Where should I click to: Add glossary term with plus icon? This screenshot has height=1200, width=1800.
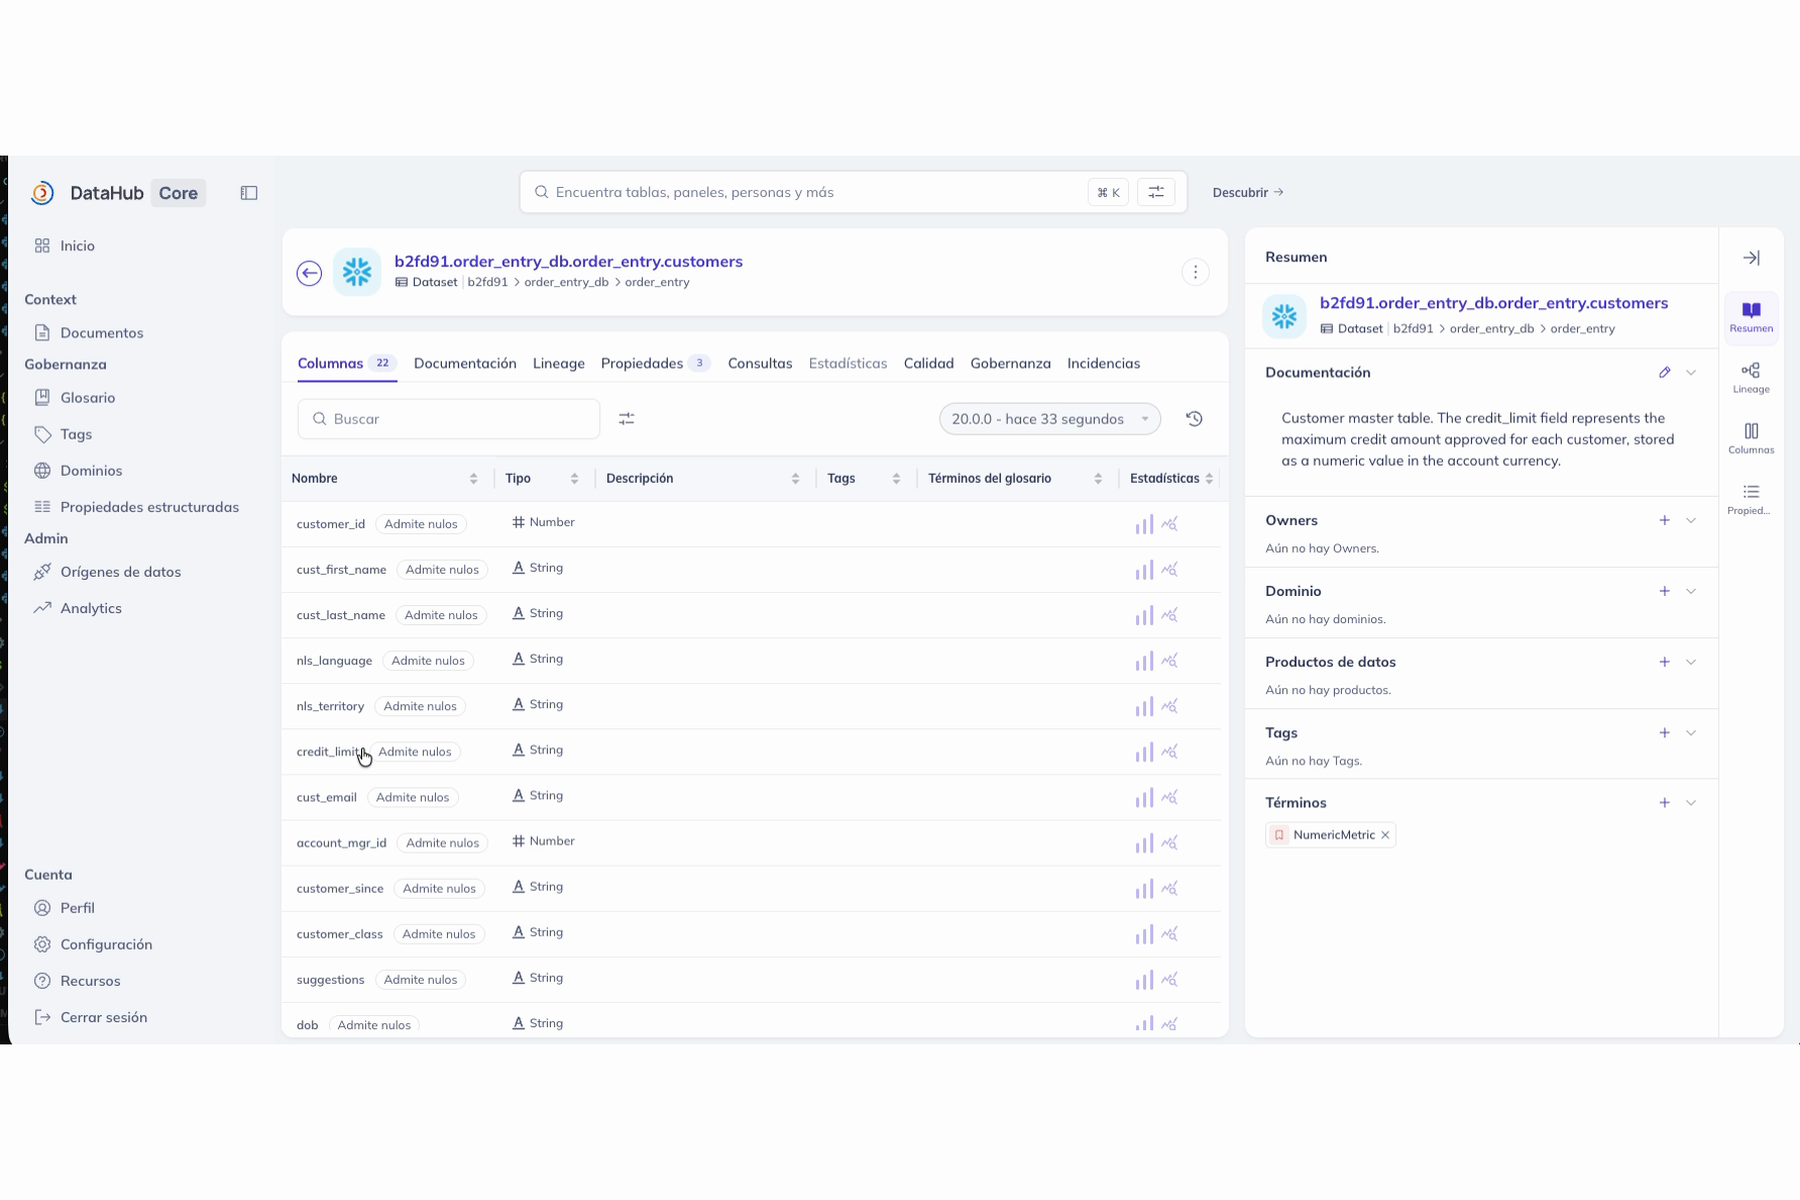[1664, 803]
